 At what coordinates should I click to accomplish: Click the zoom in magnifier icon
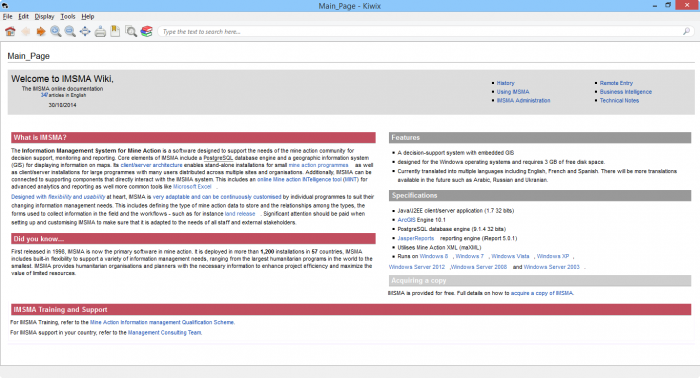(56, 31)
